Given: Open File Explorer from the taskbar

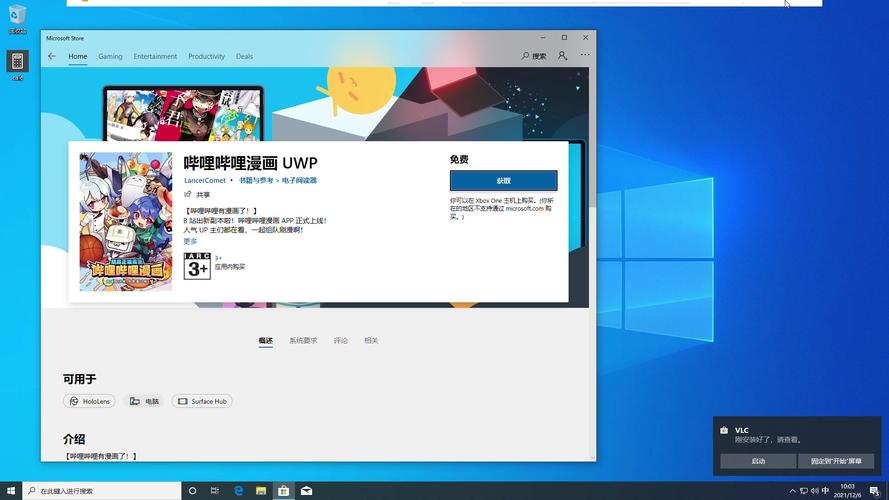Looking at the screenshot, I should (x=261, y=491).
